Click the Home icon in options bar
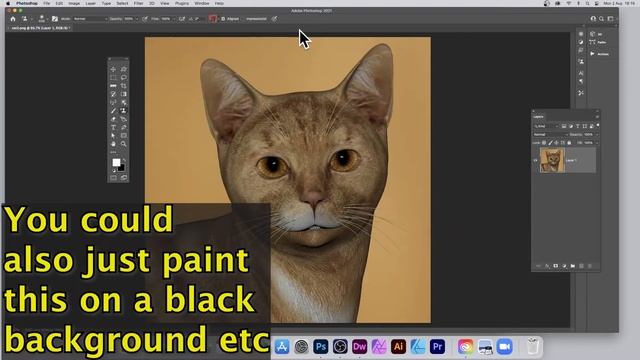640x360 pixels. [x=13, y=19]
